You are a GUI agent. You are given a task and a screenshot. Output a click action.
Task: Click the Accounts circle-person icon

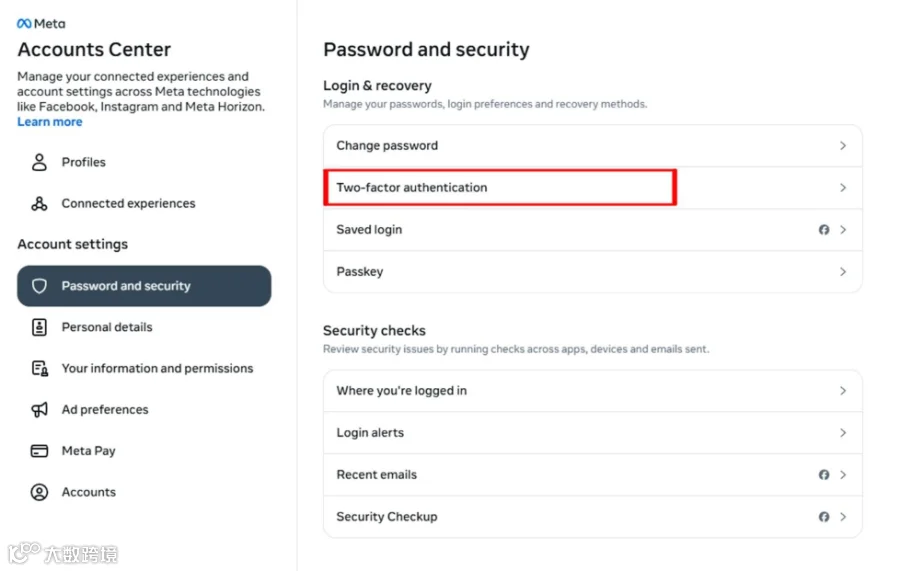click(39, 492)
